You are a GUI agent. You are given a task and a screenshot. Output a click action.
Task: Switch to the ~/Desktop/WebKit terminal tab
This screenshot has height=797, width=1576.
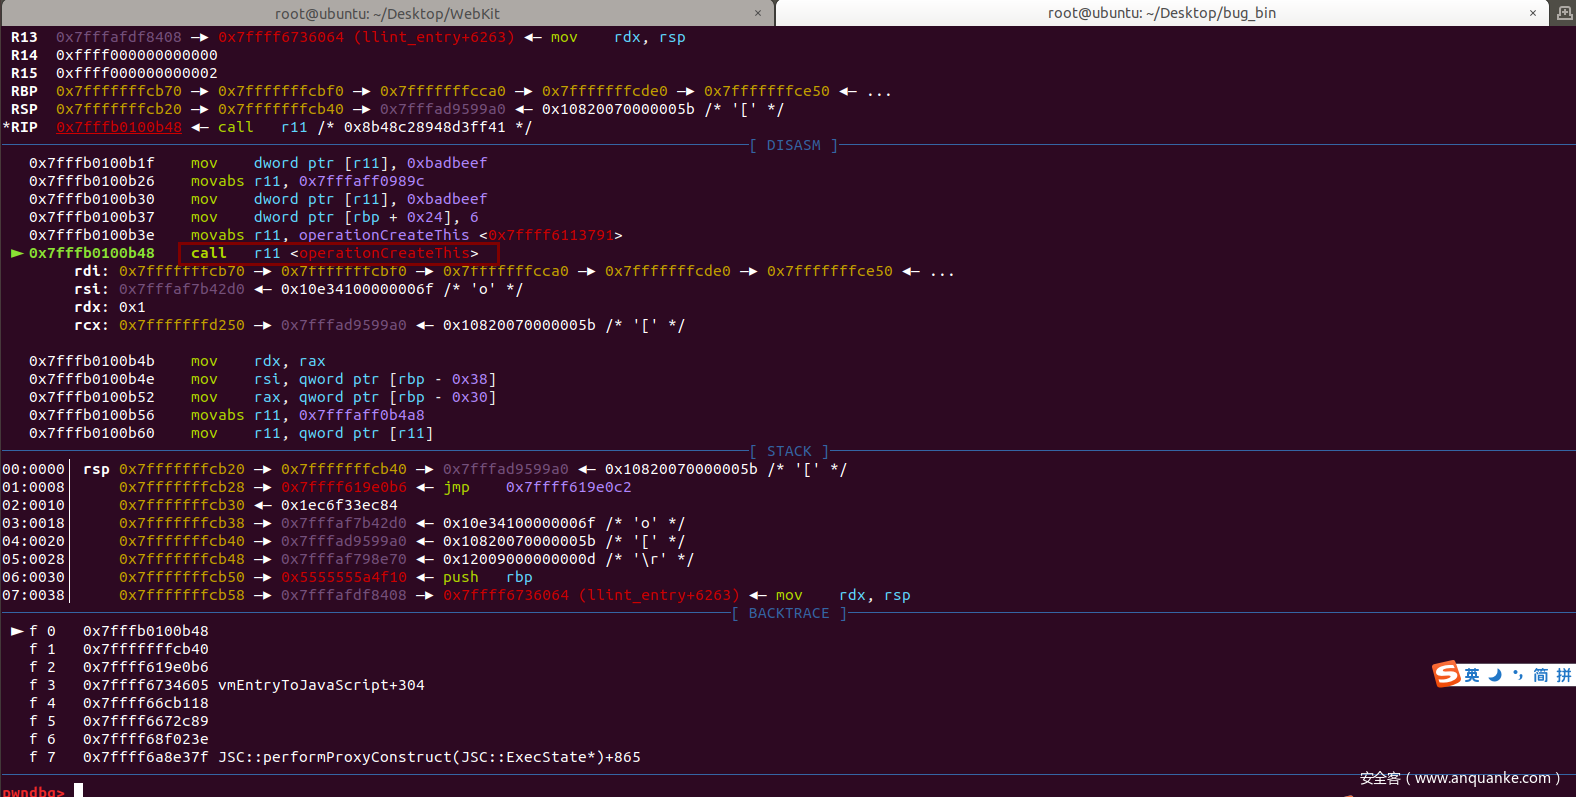[x=387, y=13]
